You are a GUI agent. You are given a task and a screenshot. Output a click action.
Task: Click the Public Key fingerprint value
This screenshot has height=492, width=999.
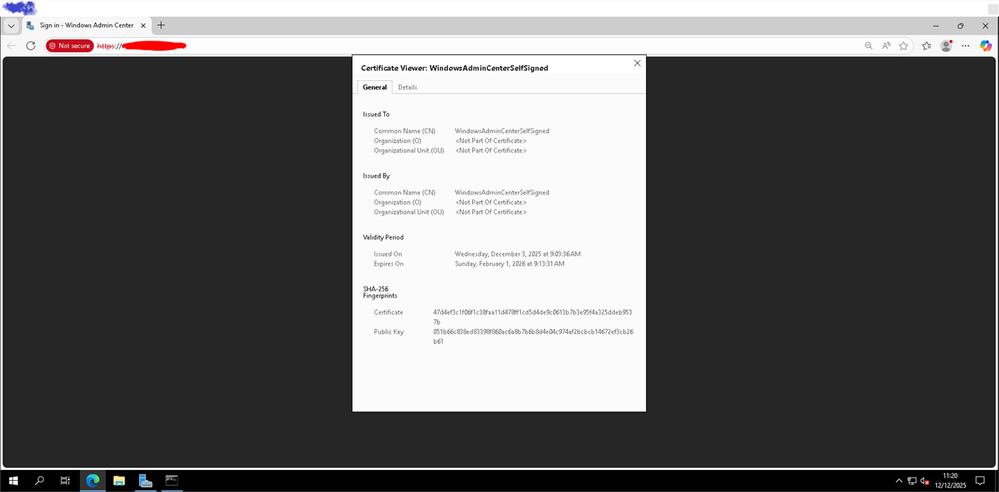click(533, 336)
